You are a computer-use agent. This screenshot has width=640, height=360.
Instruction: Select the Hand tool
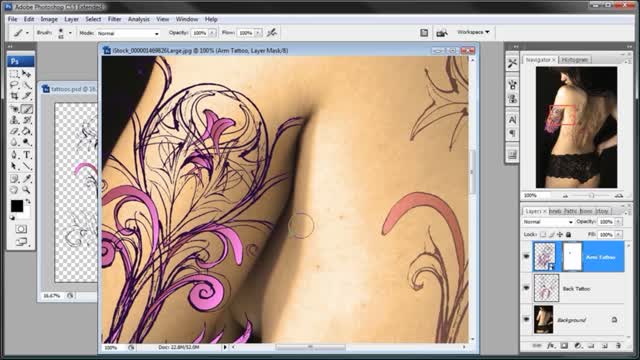tap(14, 190)
